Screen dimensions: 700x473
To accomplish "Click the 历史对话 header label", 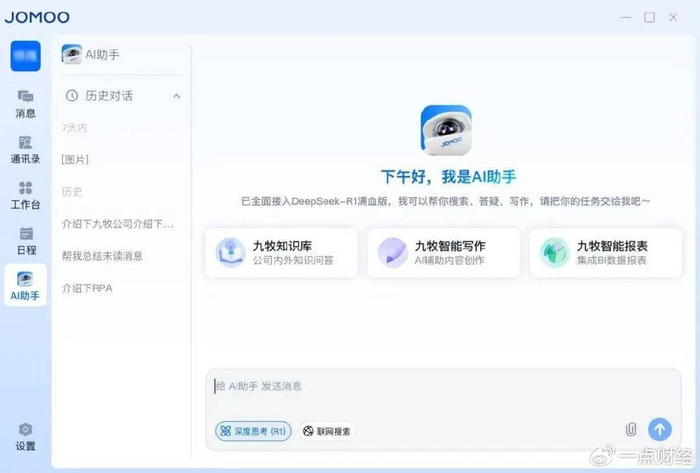I will point(109,95).
